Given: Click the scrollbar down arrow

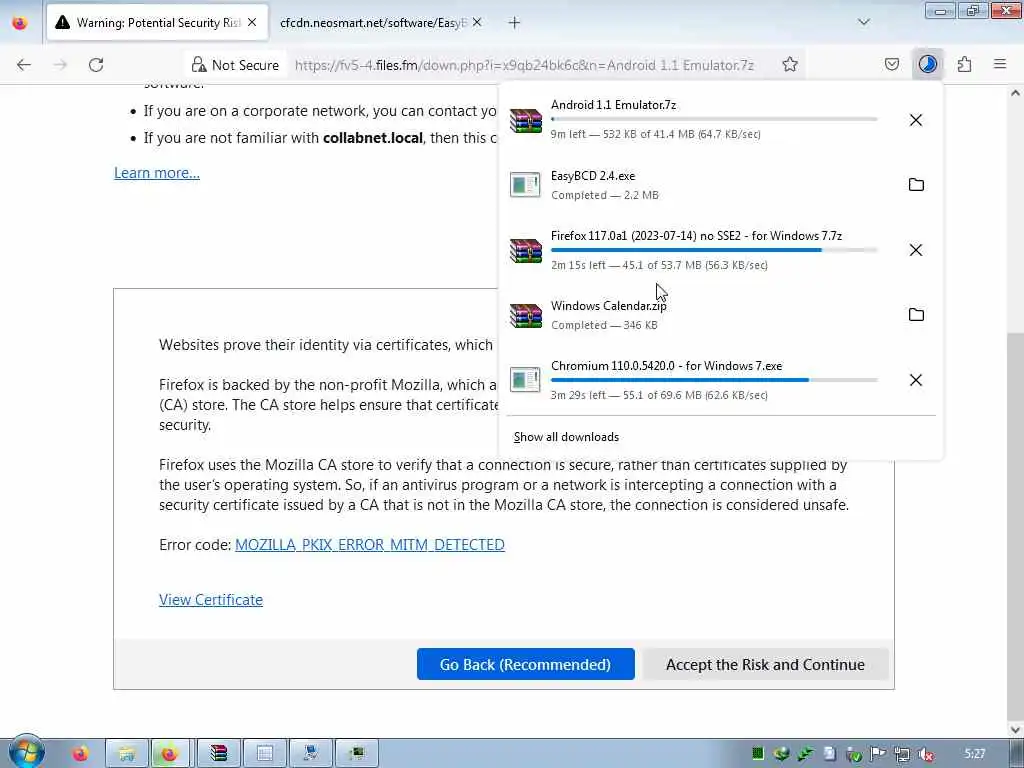Looking at the screenshot, I should tap(1015, 729).
